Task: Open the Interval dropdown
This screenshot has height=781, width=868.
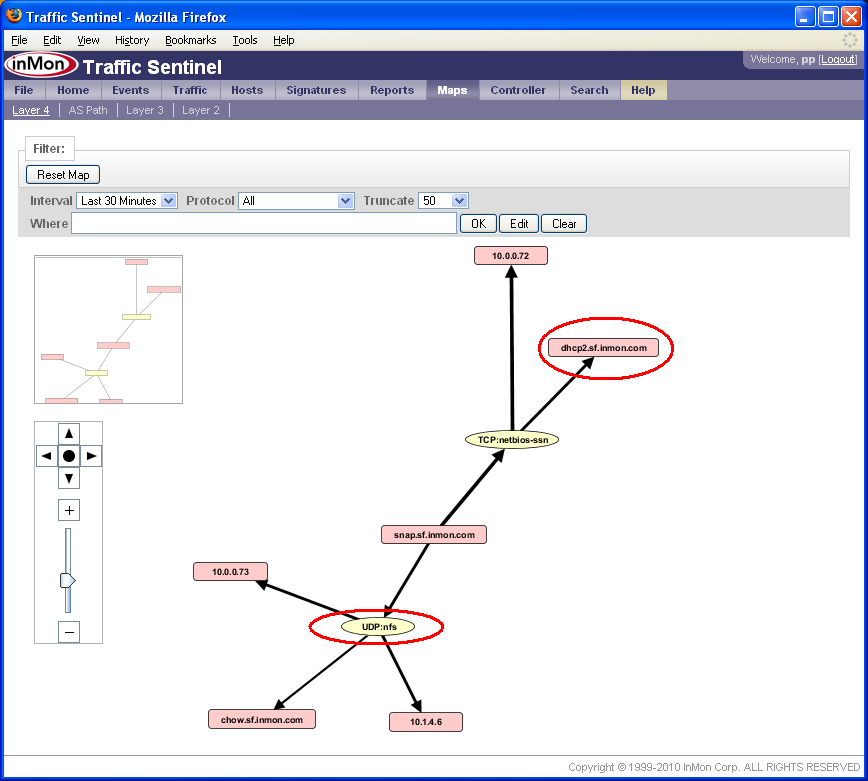Action: (127, 201)
